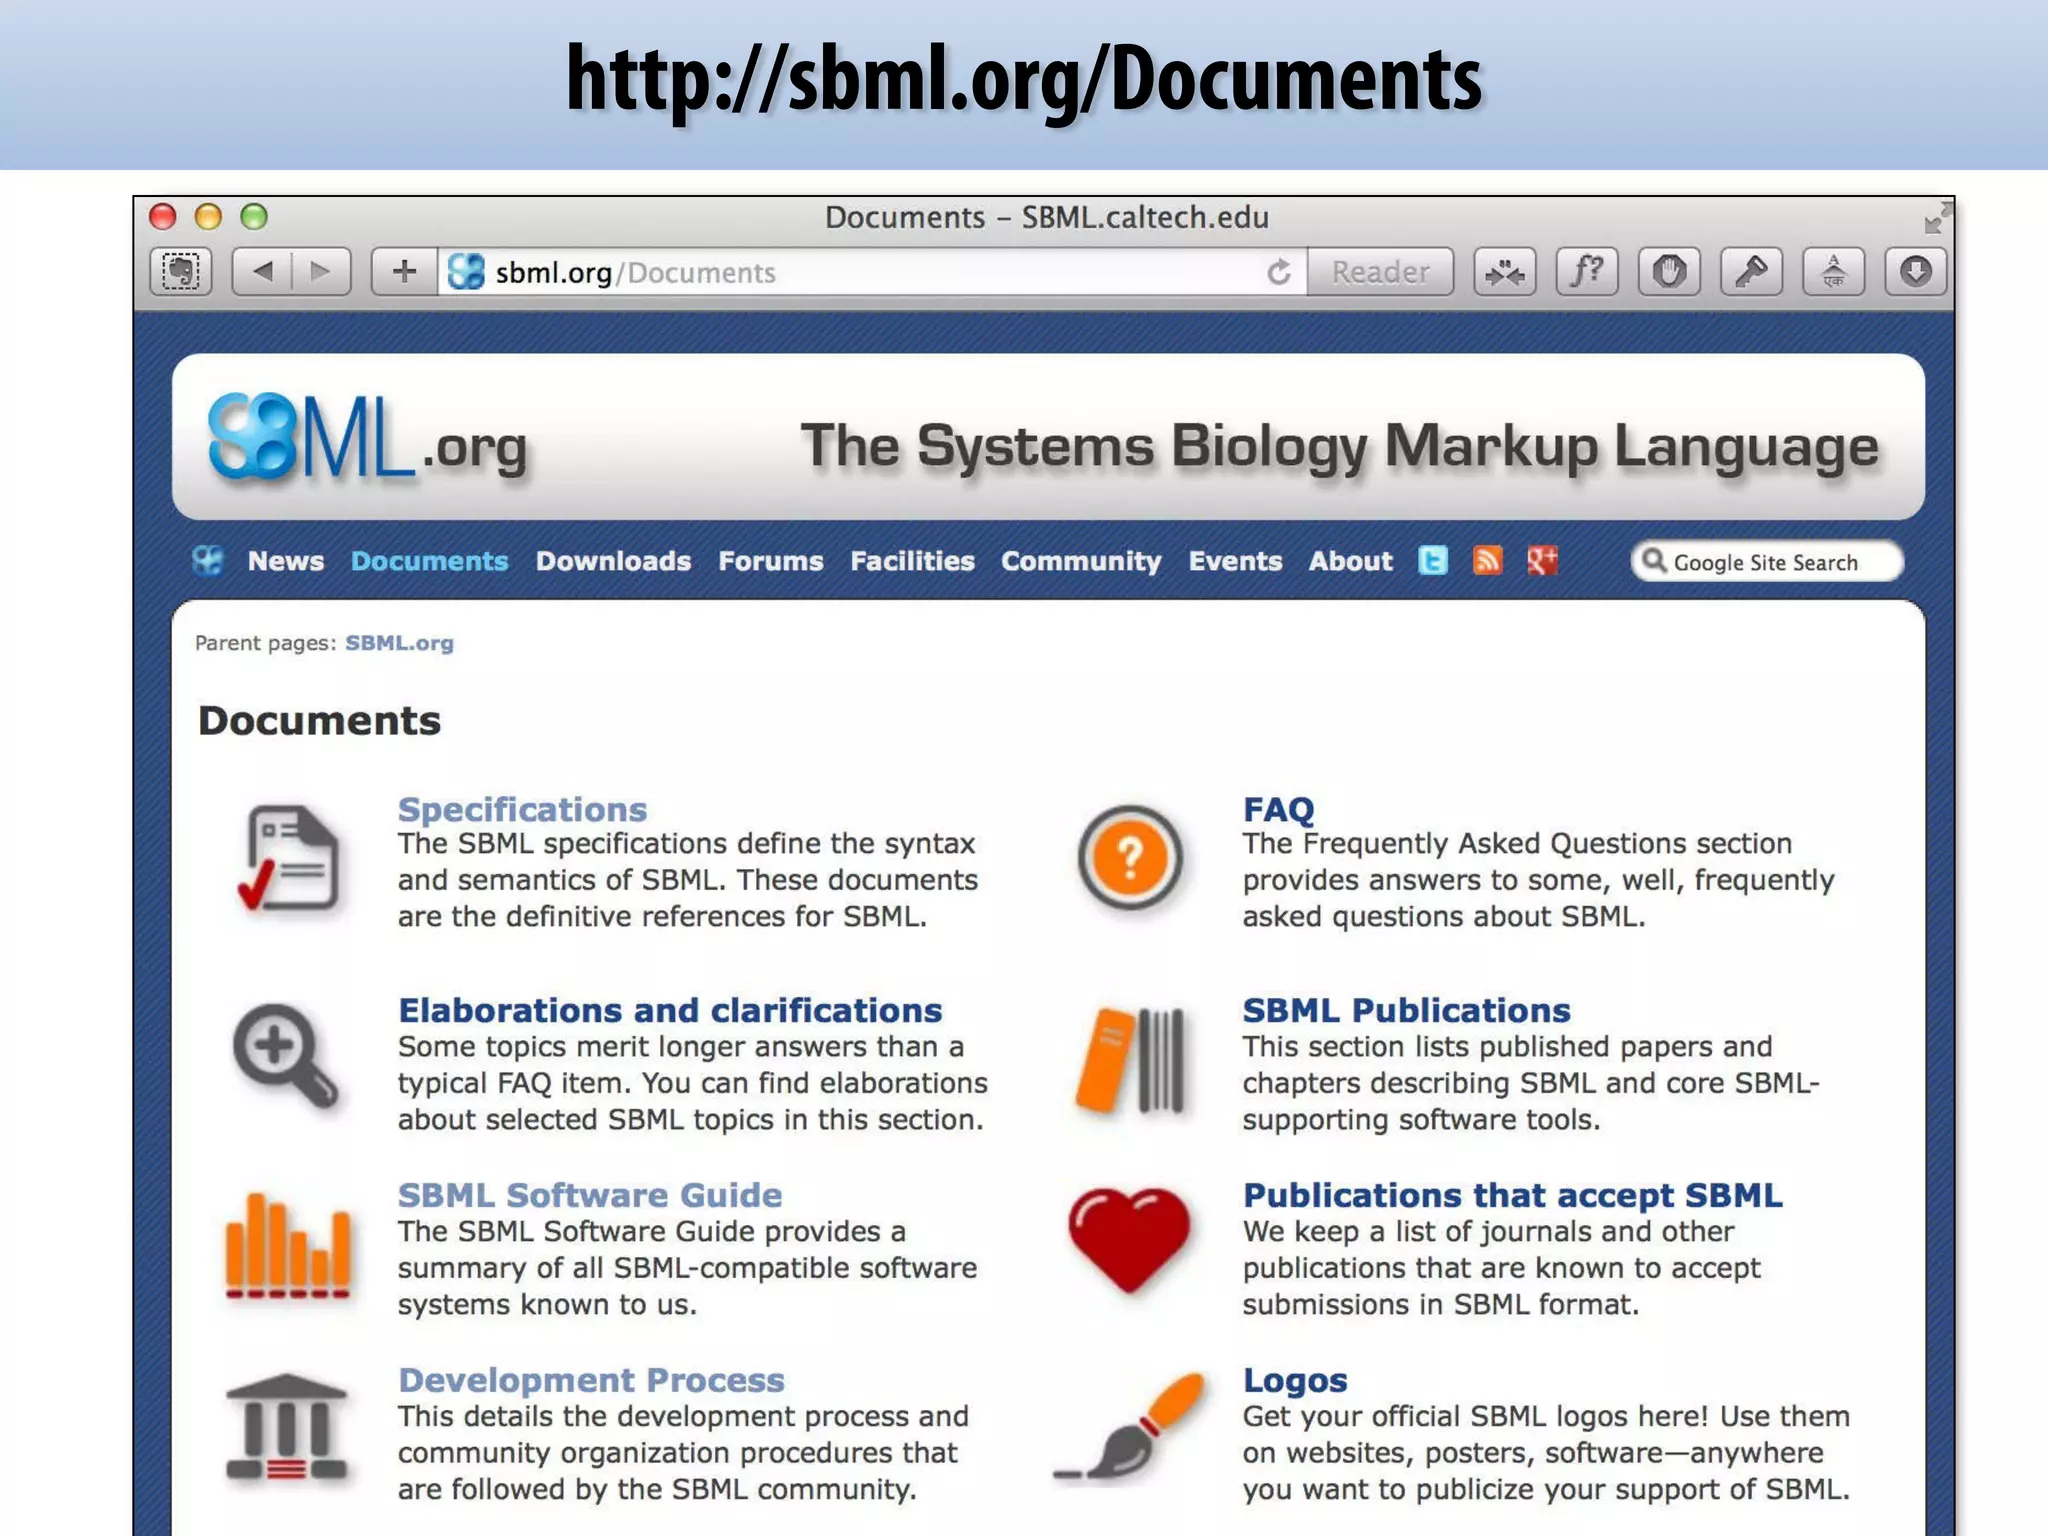
Task: Click the sbml.org address bar
Action: tap(871, 272)
